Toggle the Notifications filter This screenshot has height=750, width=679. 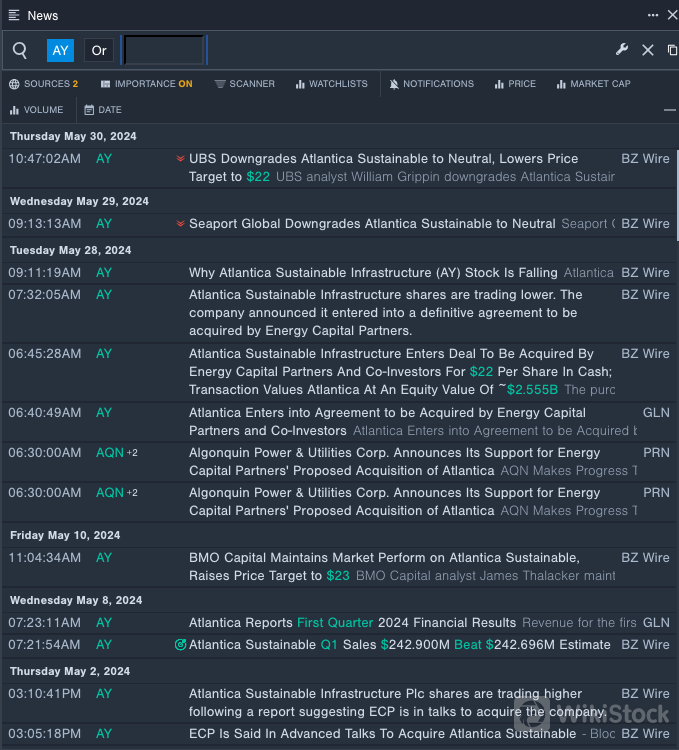[431, 84]
